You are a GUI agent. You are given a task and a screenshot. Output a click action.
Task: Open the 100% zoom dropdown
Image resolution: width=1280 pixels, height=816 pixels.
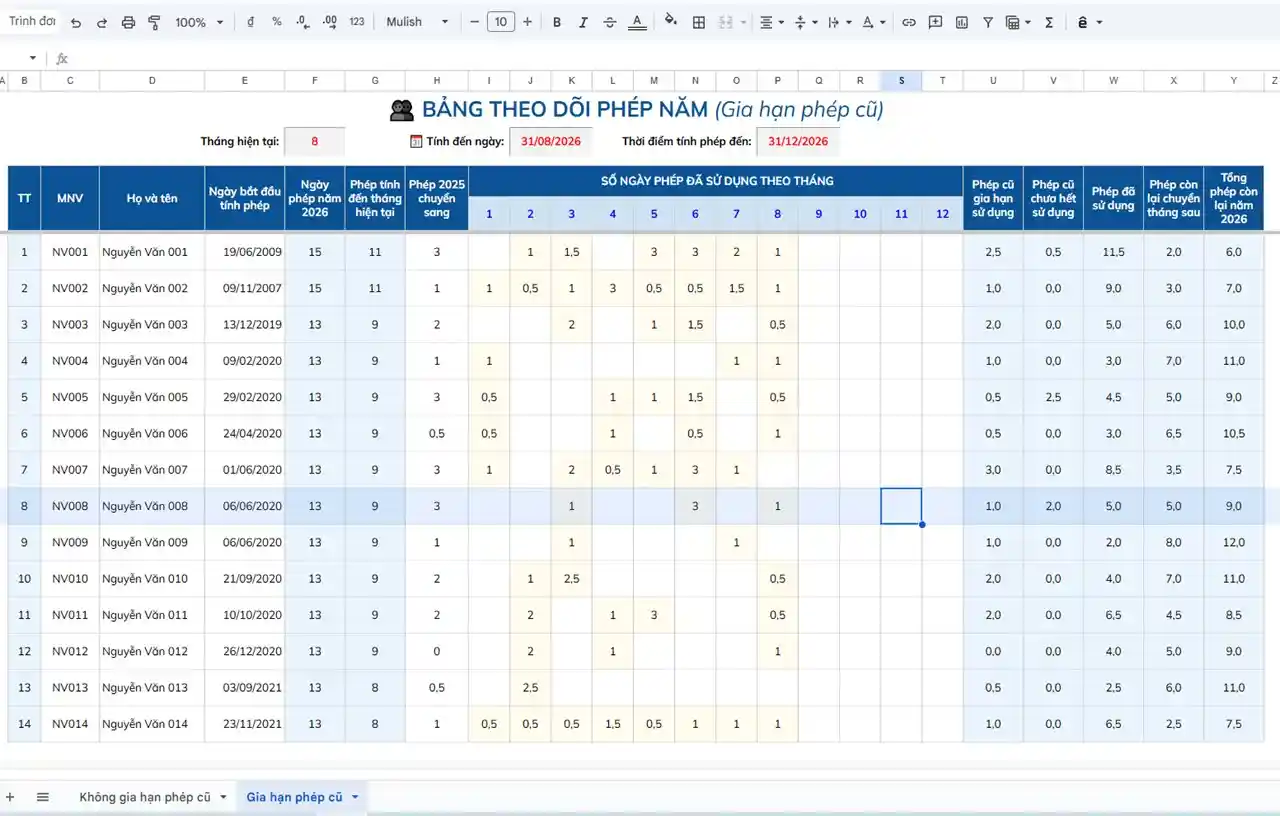pos(199,22)
